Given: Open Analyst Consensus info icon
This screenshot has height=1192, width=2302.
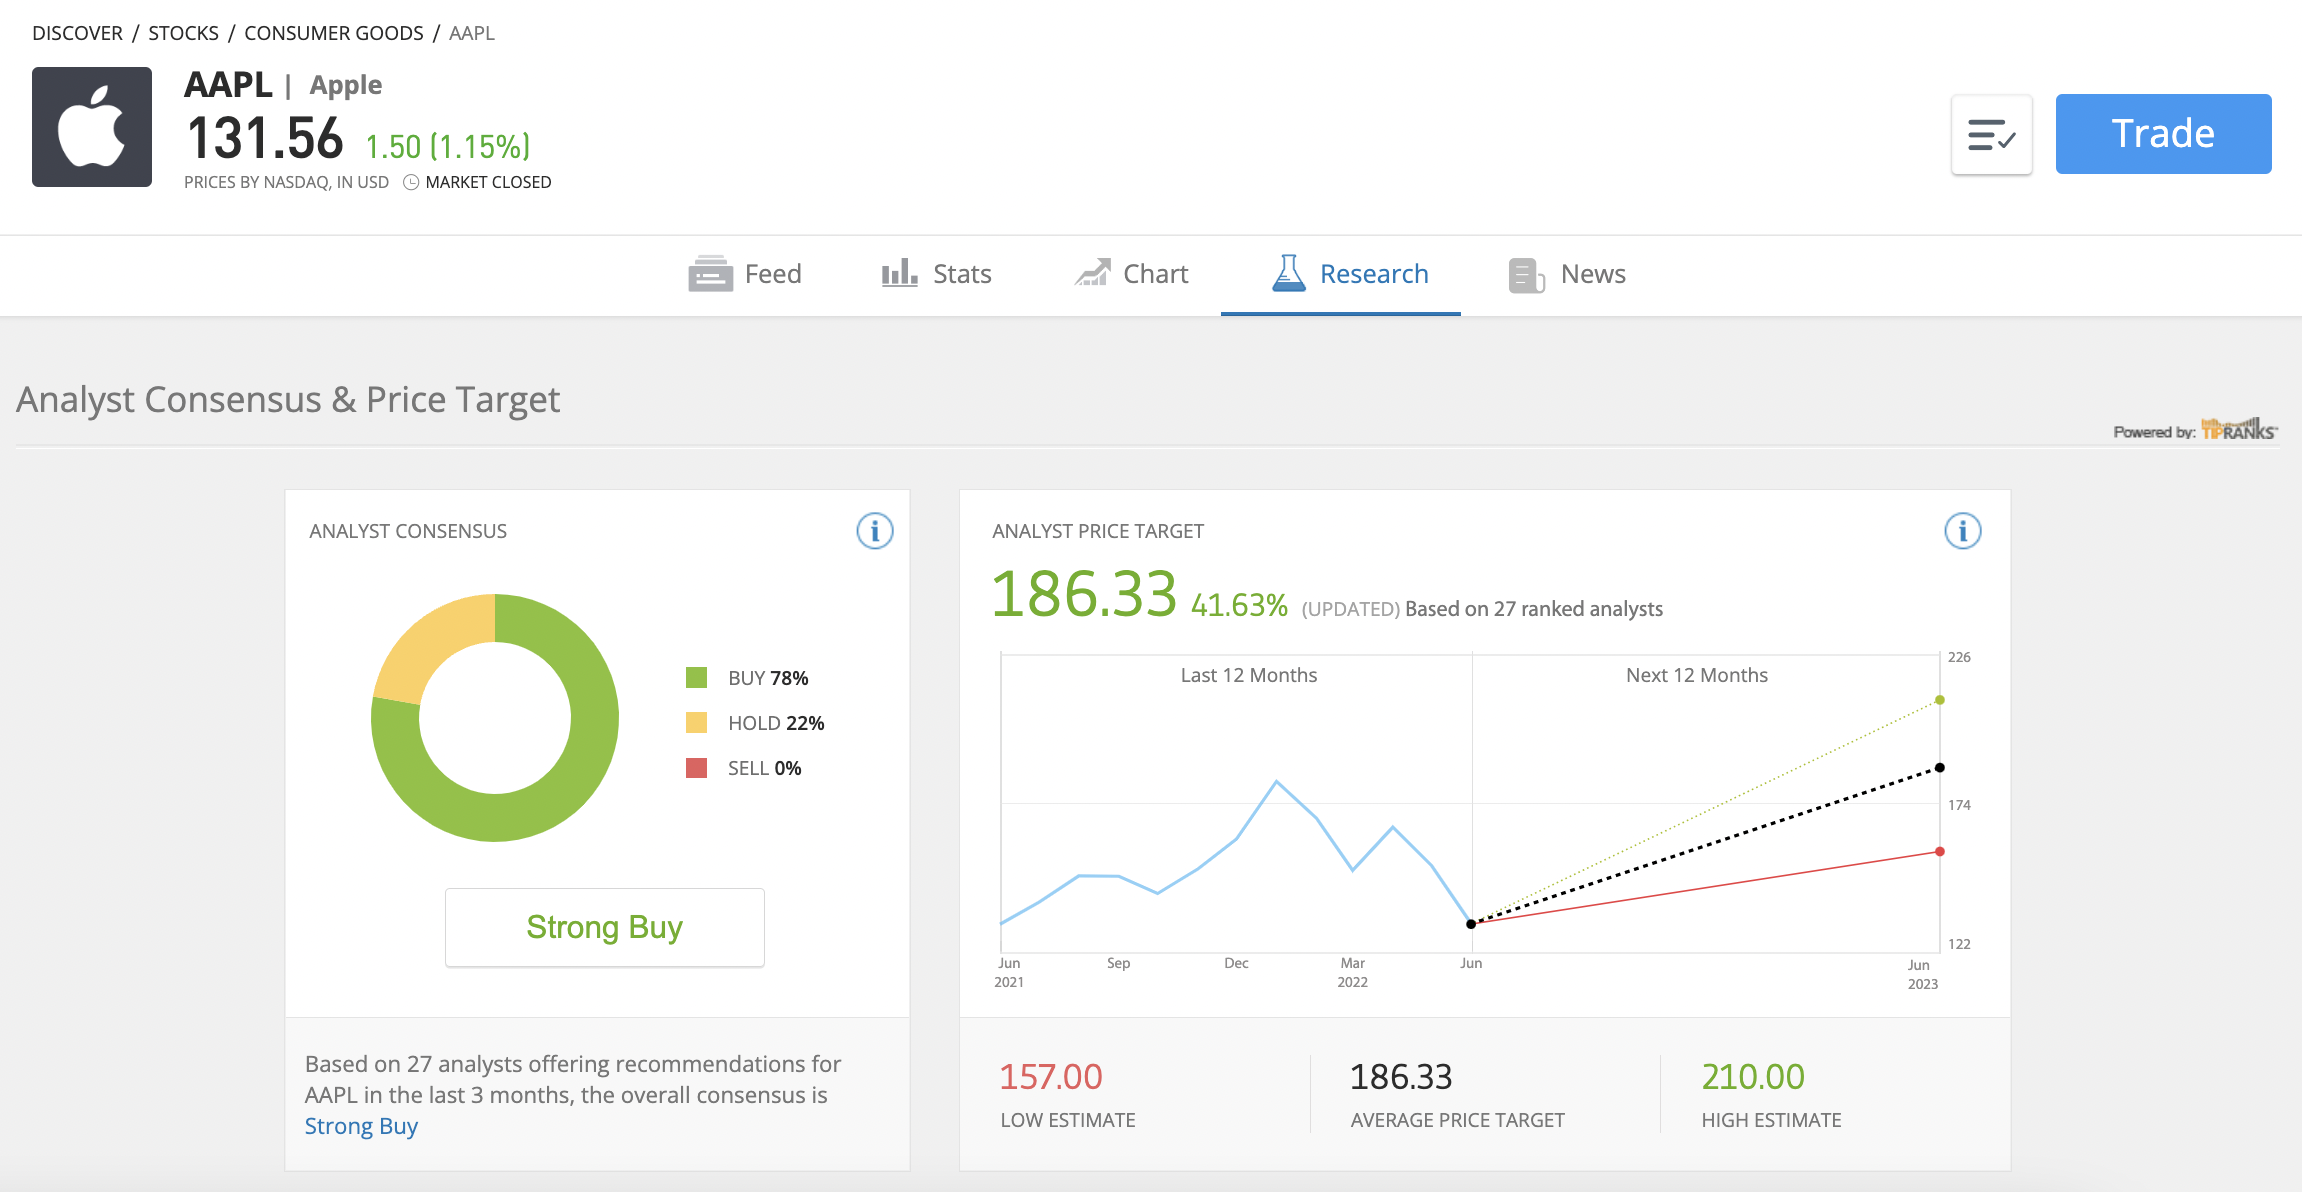Looking at the screenshot, I should [875, 531].
